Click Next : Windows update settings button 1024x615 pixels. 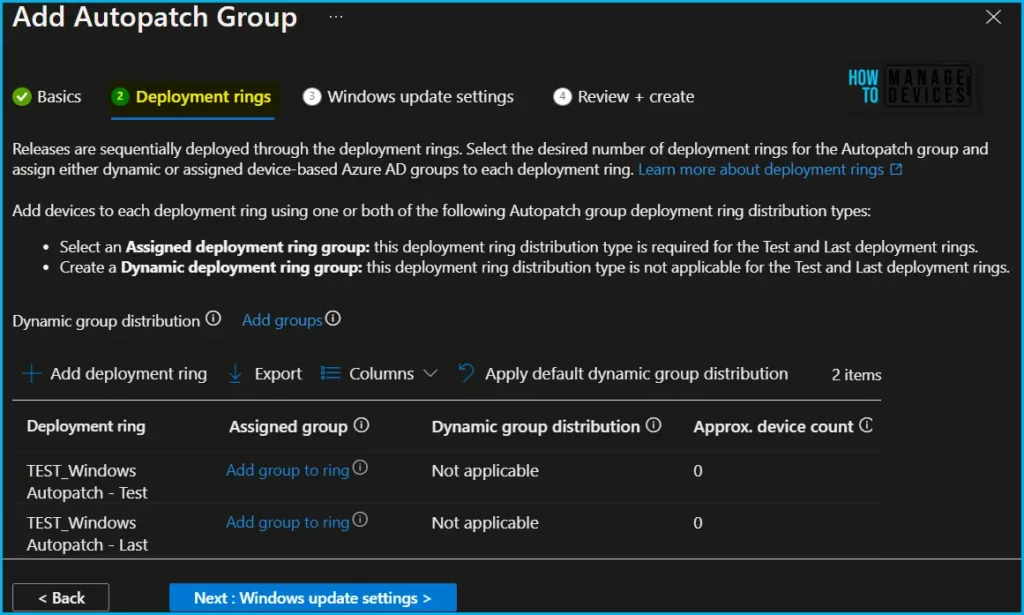[313, 597]
